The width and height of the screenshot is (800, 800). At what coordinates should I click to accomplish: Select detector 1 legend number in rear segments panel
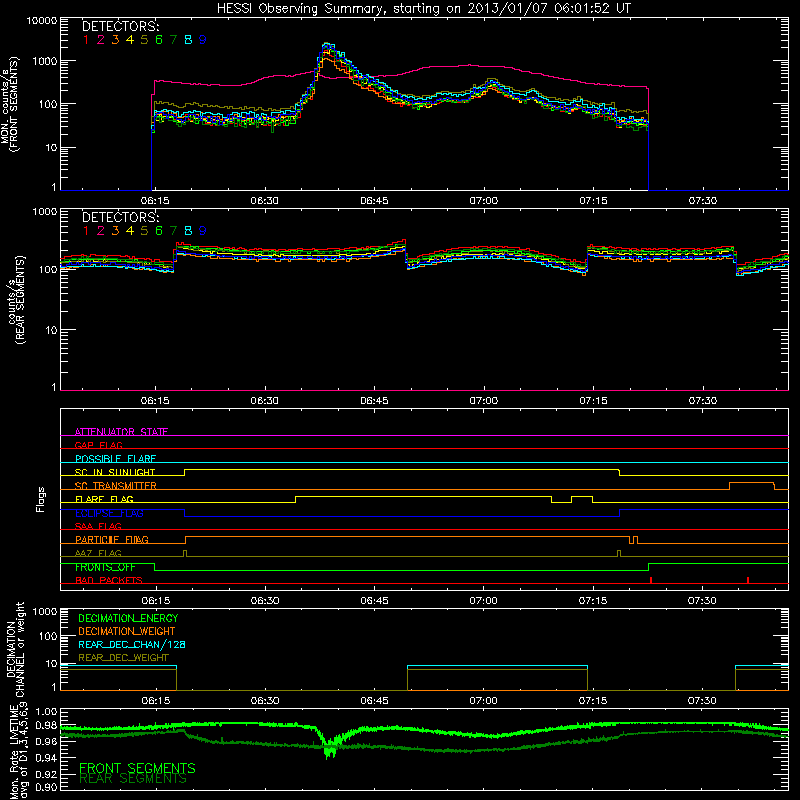[86, 231]
